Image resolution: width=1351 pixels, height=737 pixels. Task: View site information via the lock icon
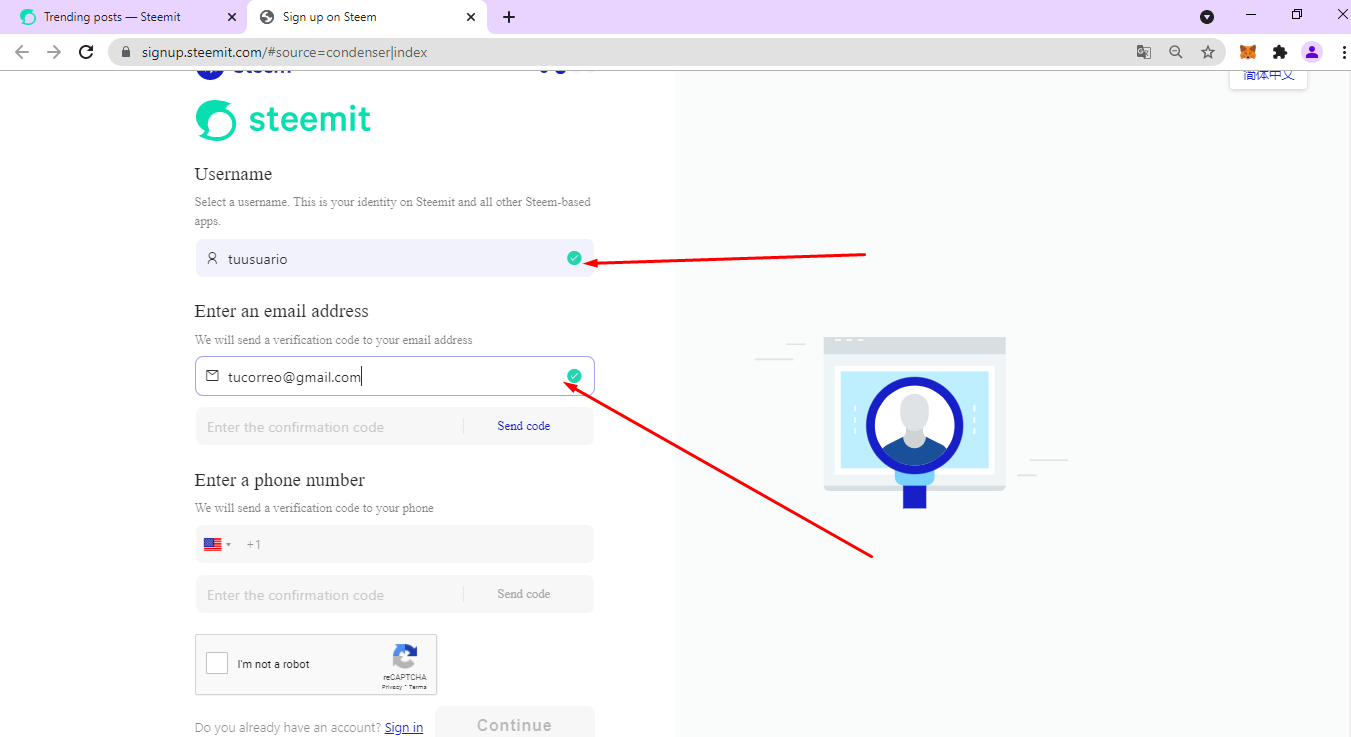tap(126, 52)
